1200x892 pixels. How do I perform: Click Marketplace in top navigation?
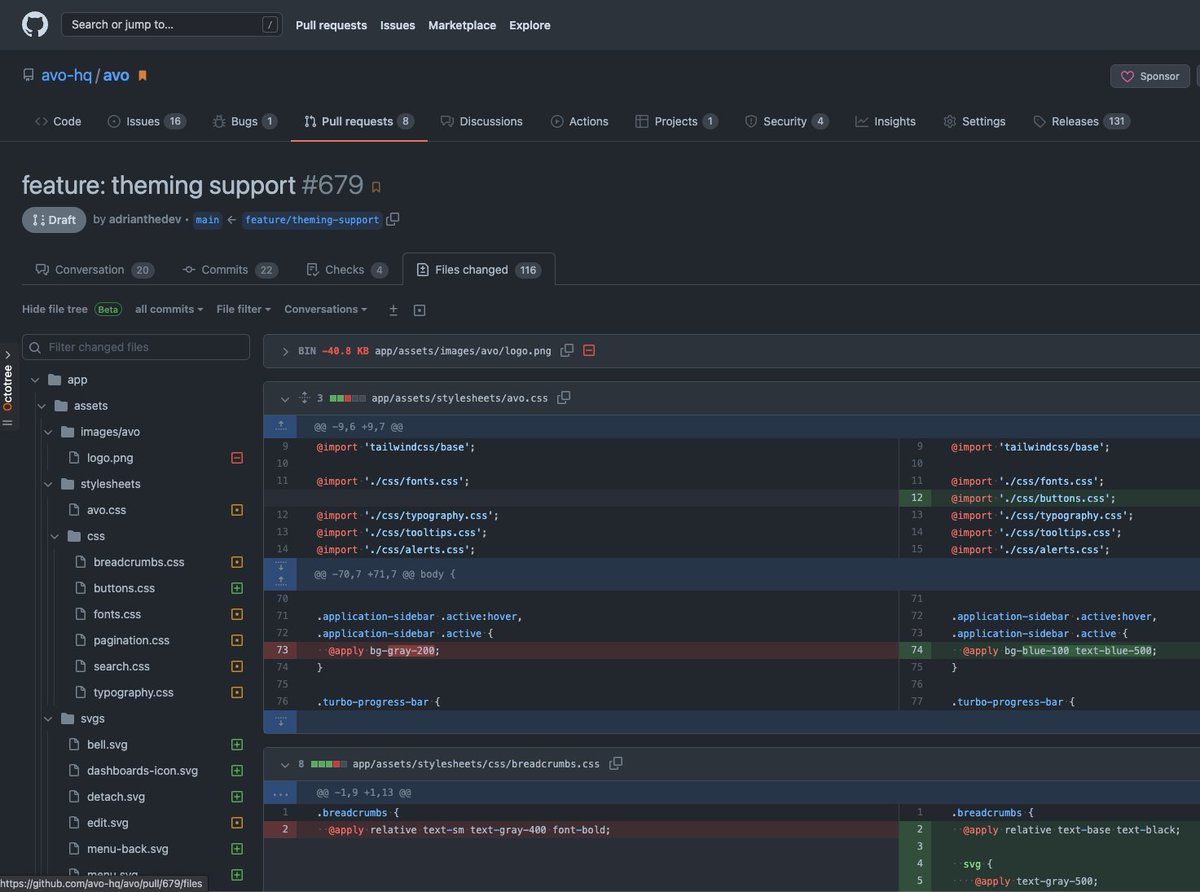(462, 25)
